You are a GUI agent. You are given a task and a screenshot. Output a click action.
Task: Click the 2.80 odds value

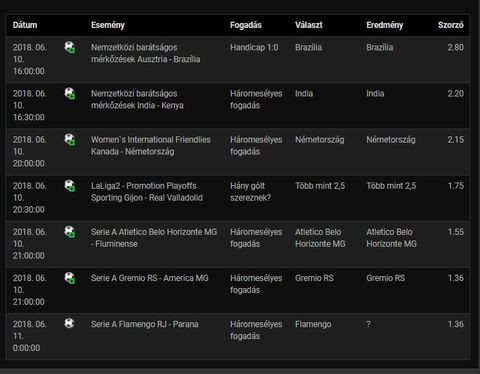456,47
